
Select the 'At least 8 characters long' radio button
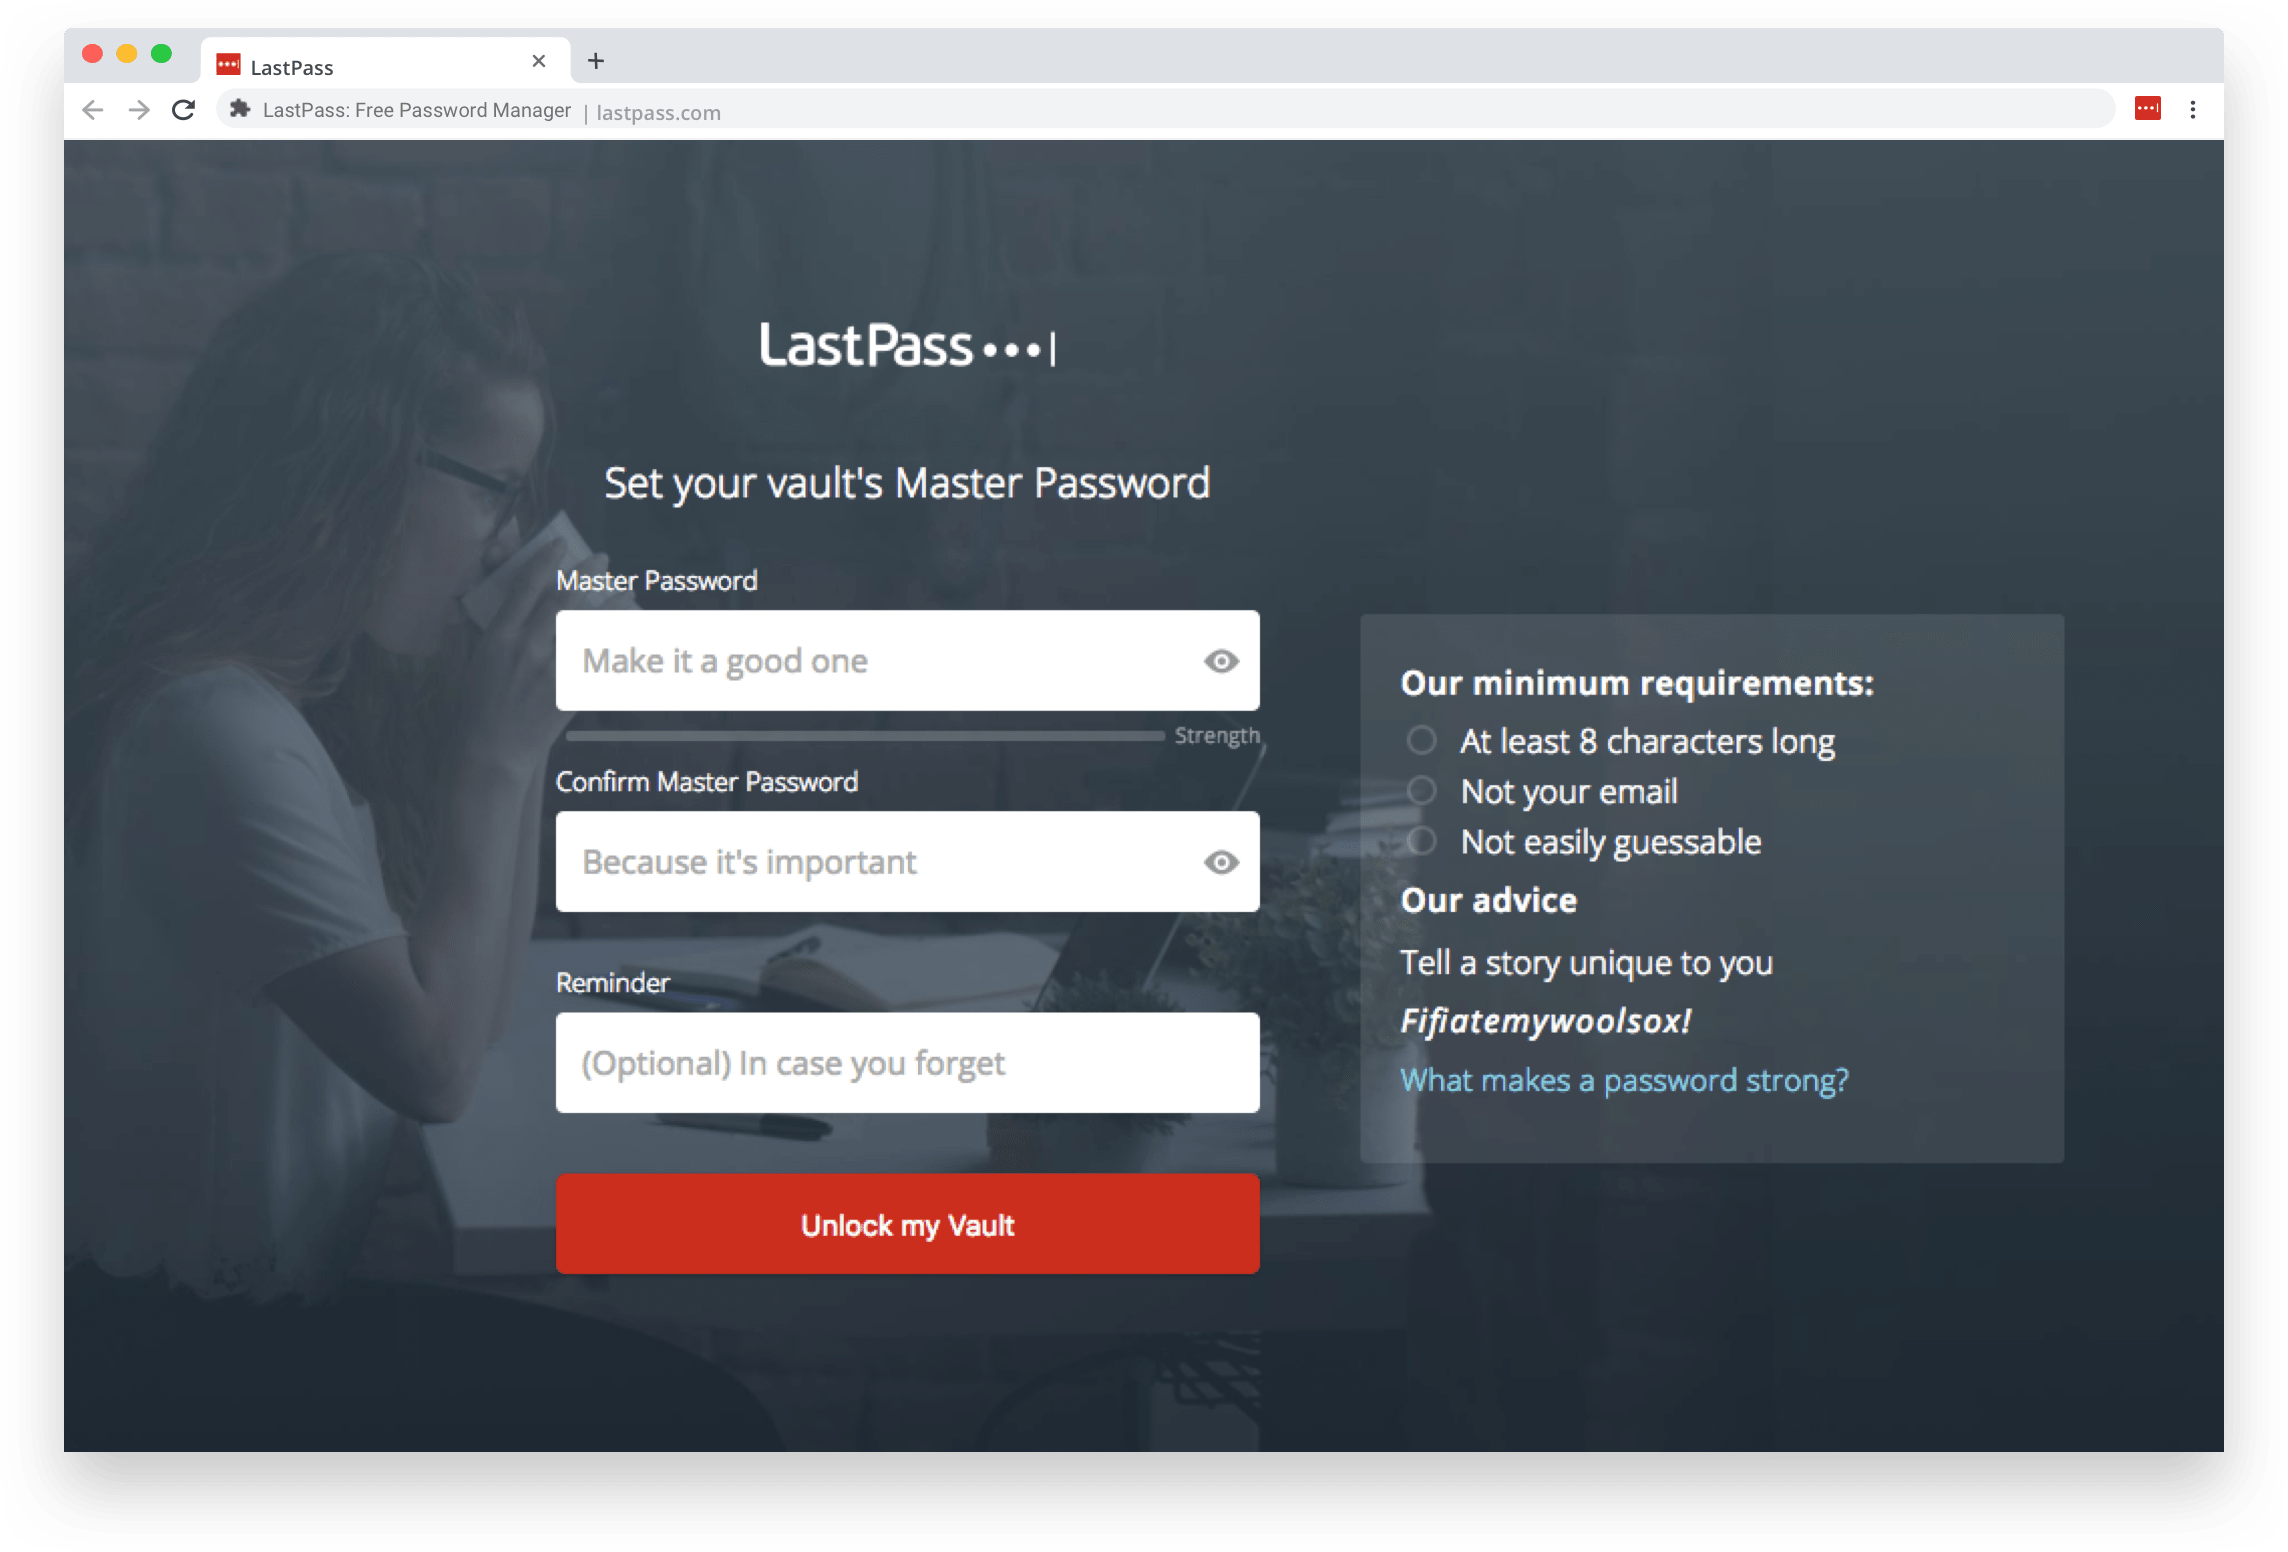coord(1422,740)
